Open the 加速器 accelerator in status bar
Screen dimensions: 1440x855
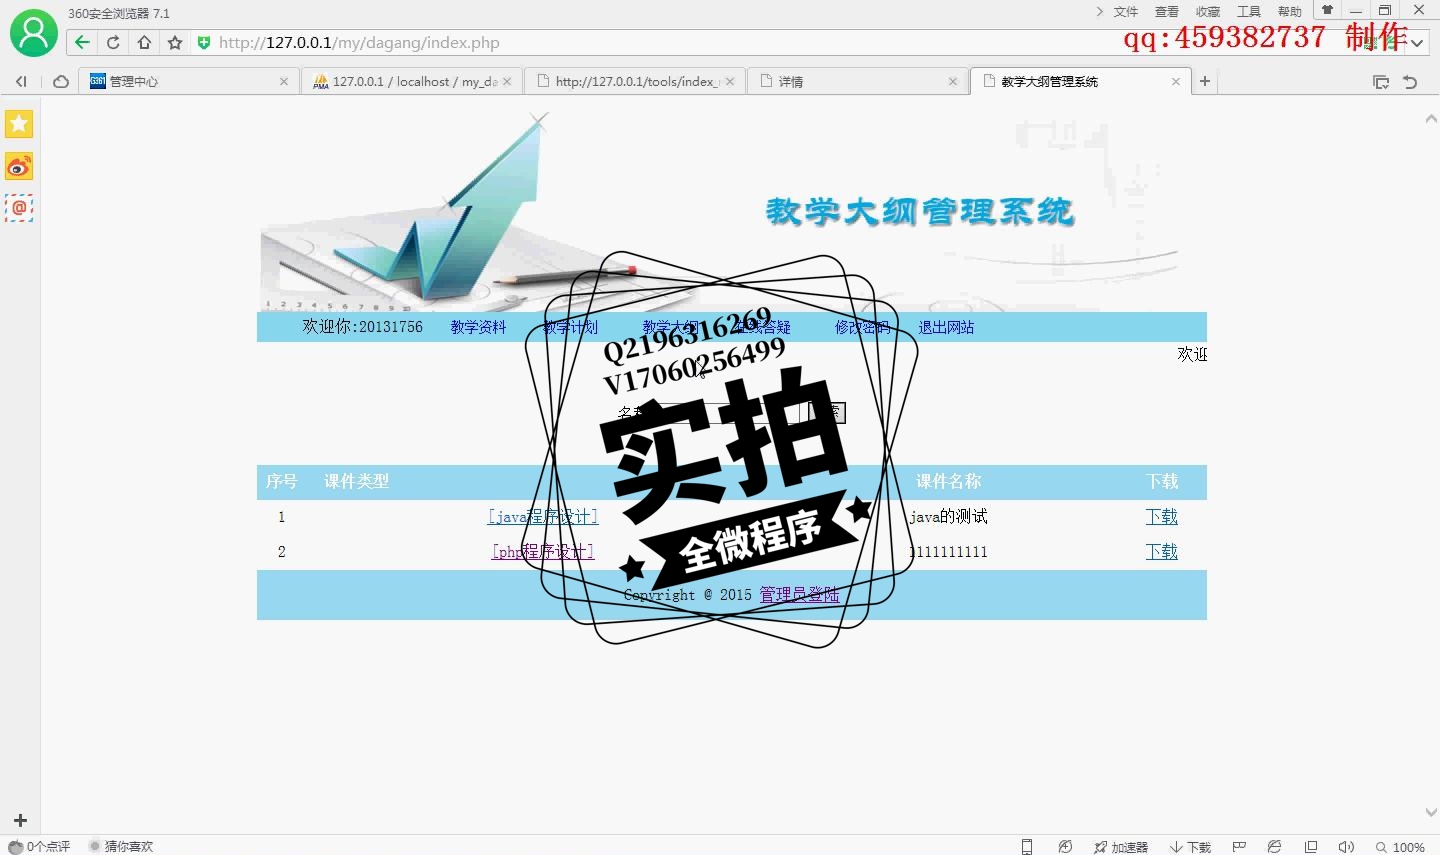coord(1121,847)
